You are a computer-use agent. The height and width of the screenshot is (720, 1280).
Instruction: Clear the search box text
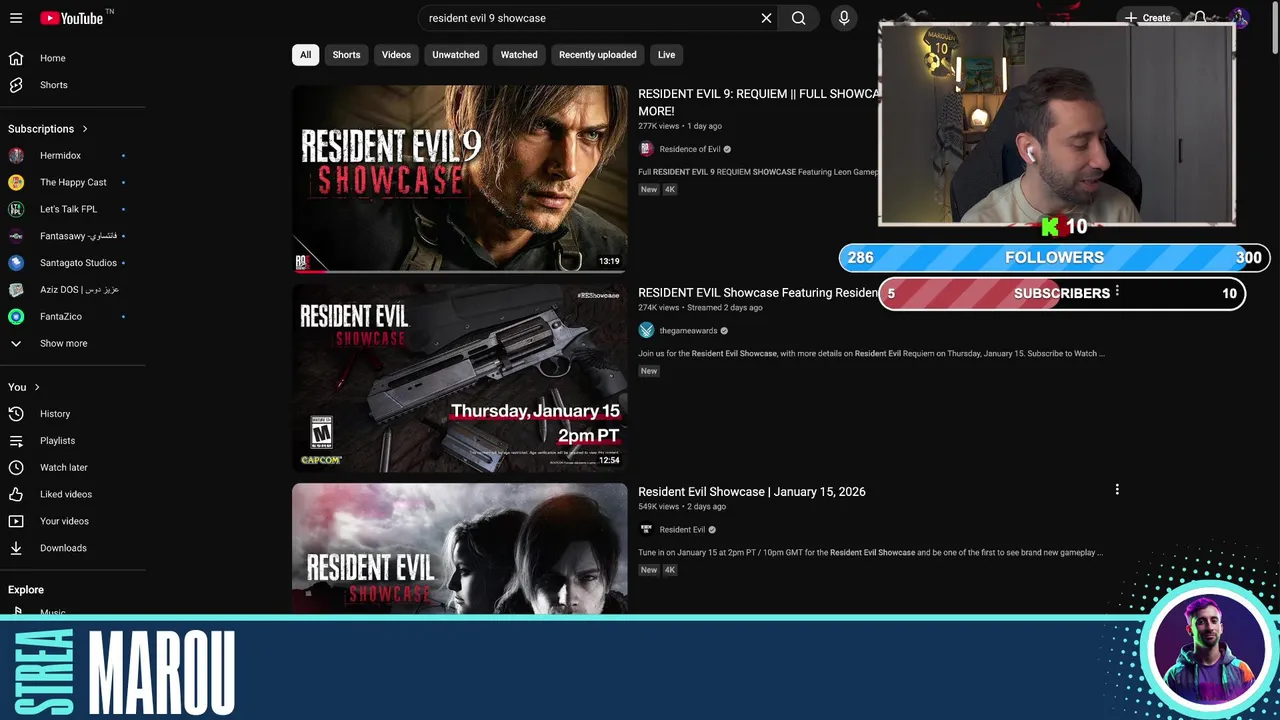tap(766, 18)
